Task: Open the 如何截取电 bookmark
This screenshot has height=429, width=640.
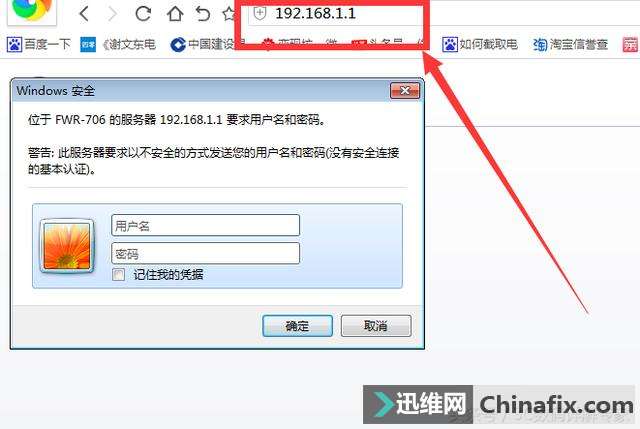Action: point(480,44)
